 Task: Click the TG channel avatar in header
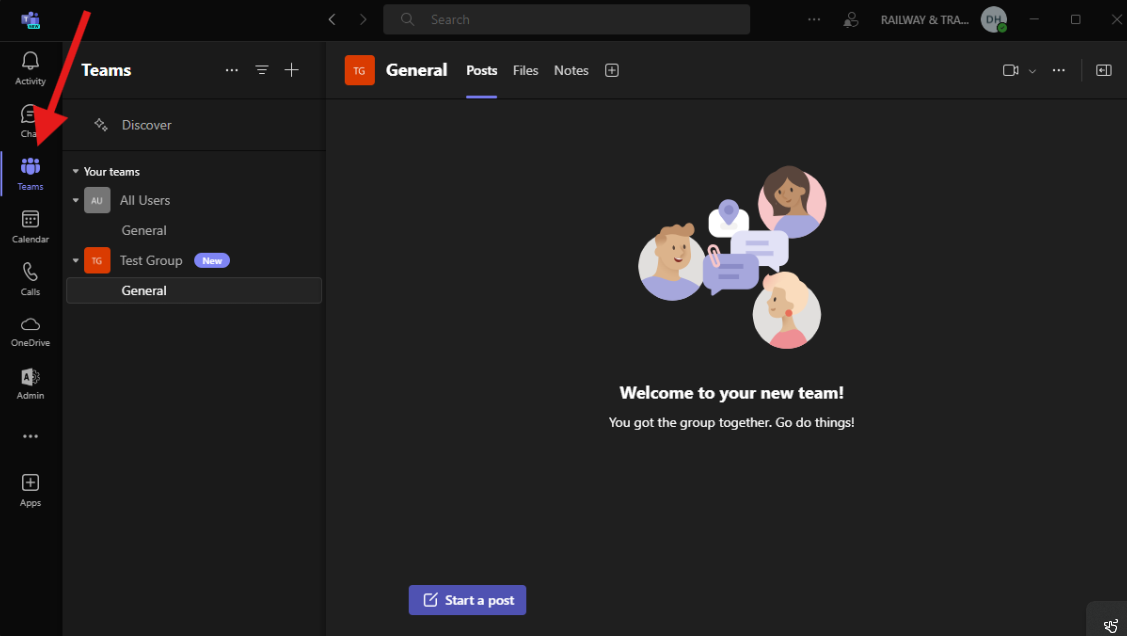359,70
